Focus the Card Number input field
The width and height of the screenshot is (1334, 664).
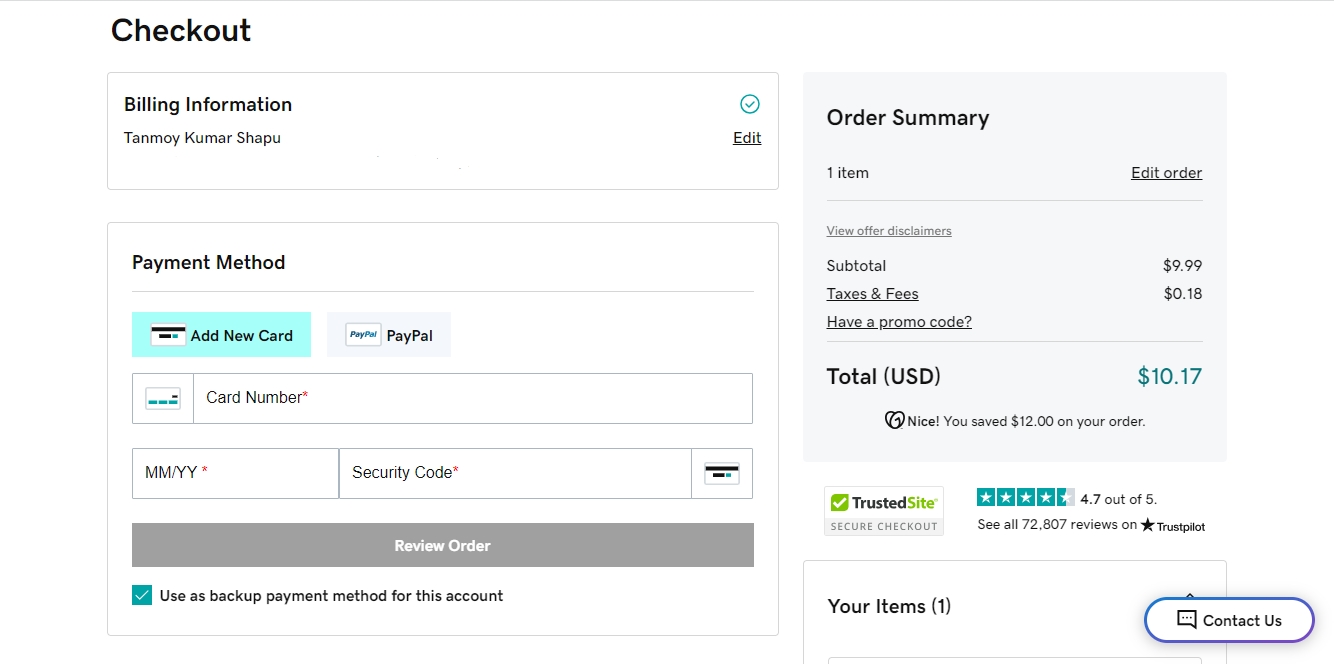click(x=472, y=399)
